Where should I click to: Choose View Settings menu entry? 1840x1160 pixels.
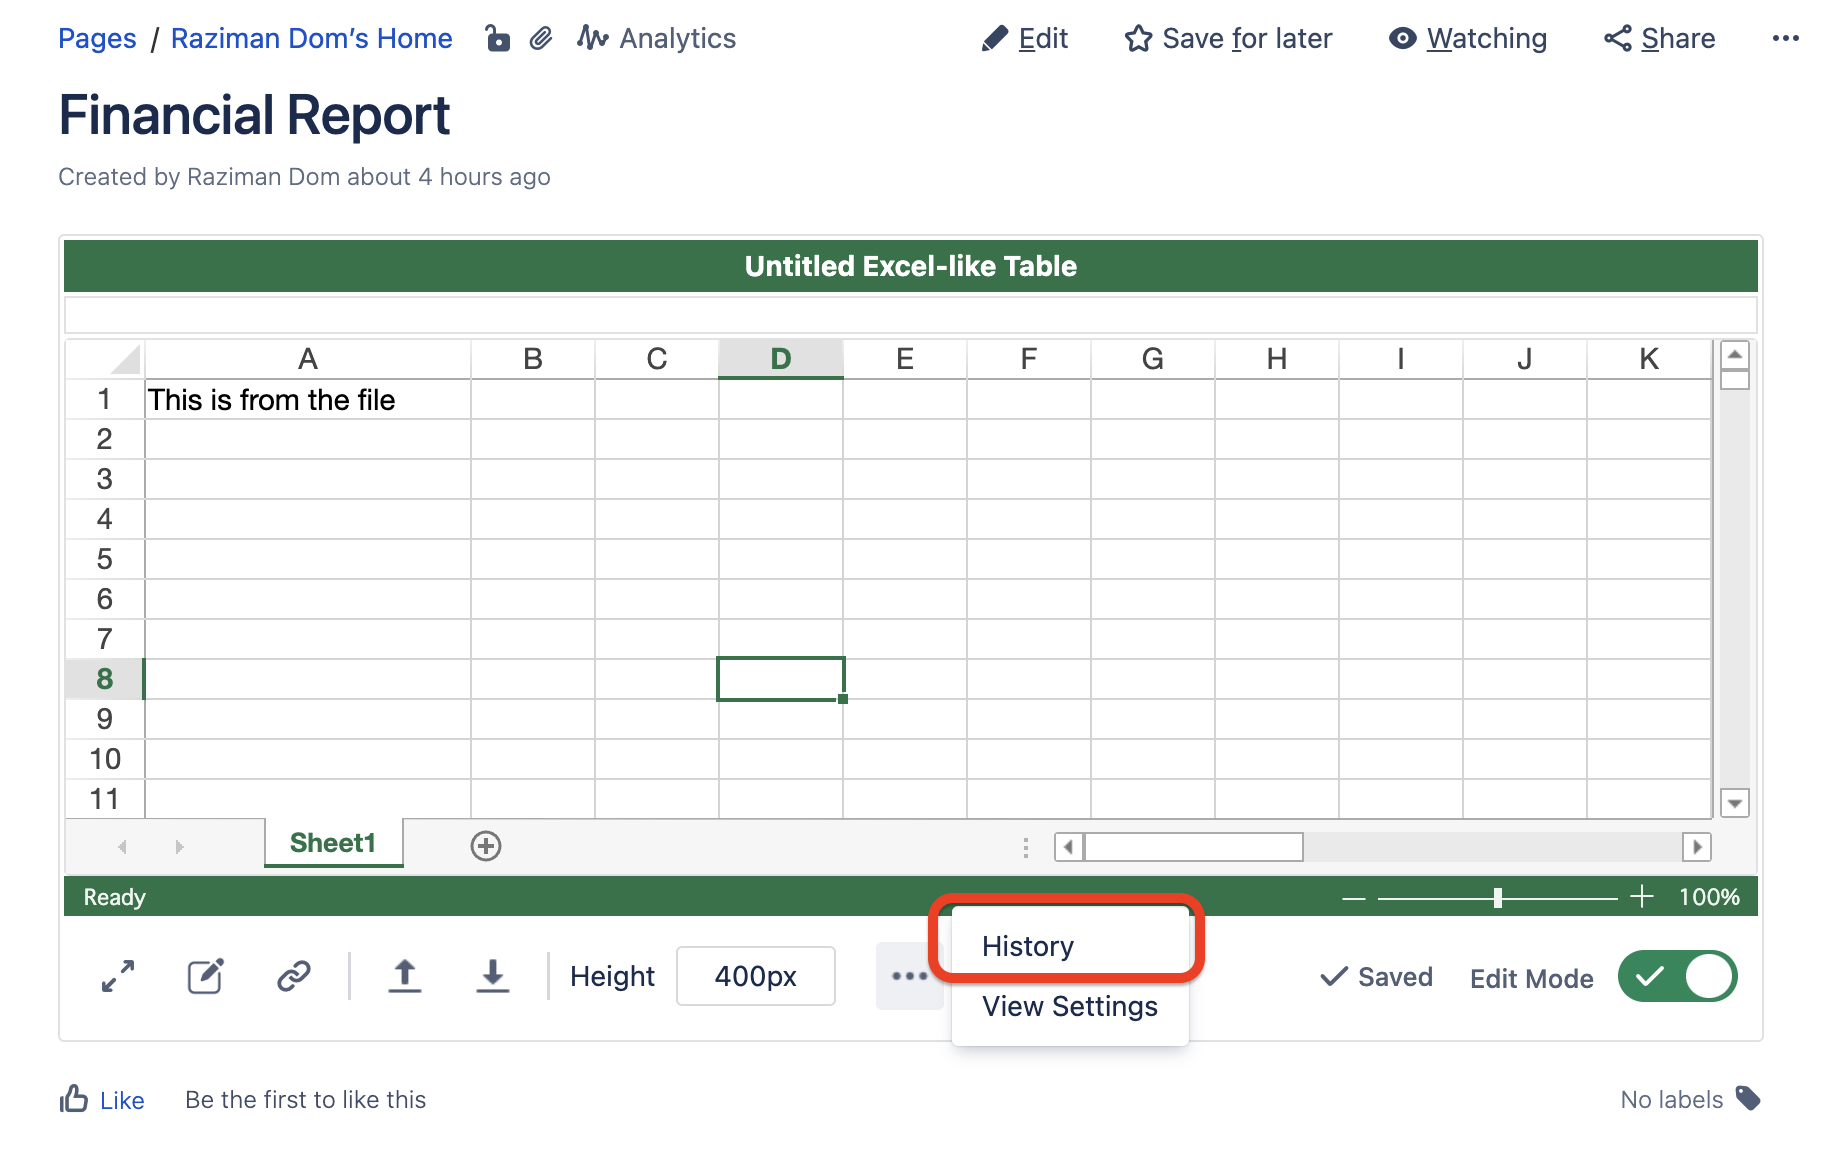(x=1069, y=1006)
